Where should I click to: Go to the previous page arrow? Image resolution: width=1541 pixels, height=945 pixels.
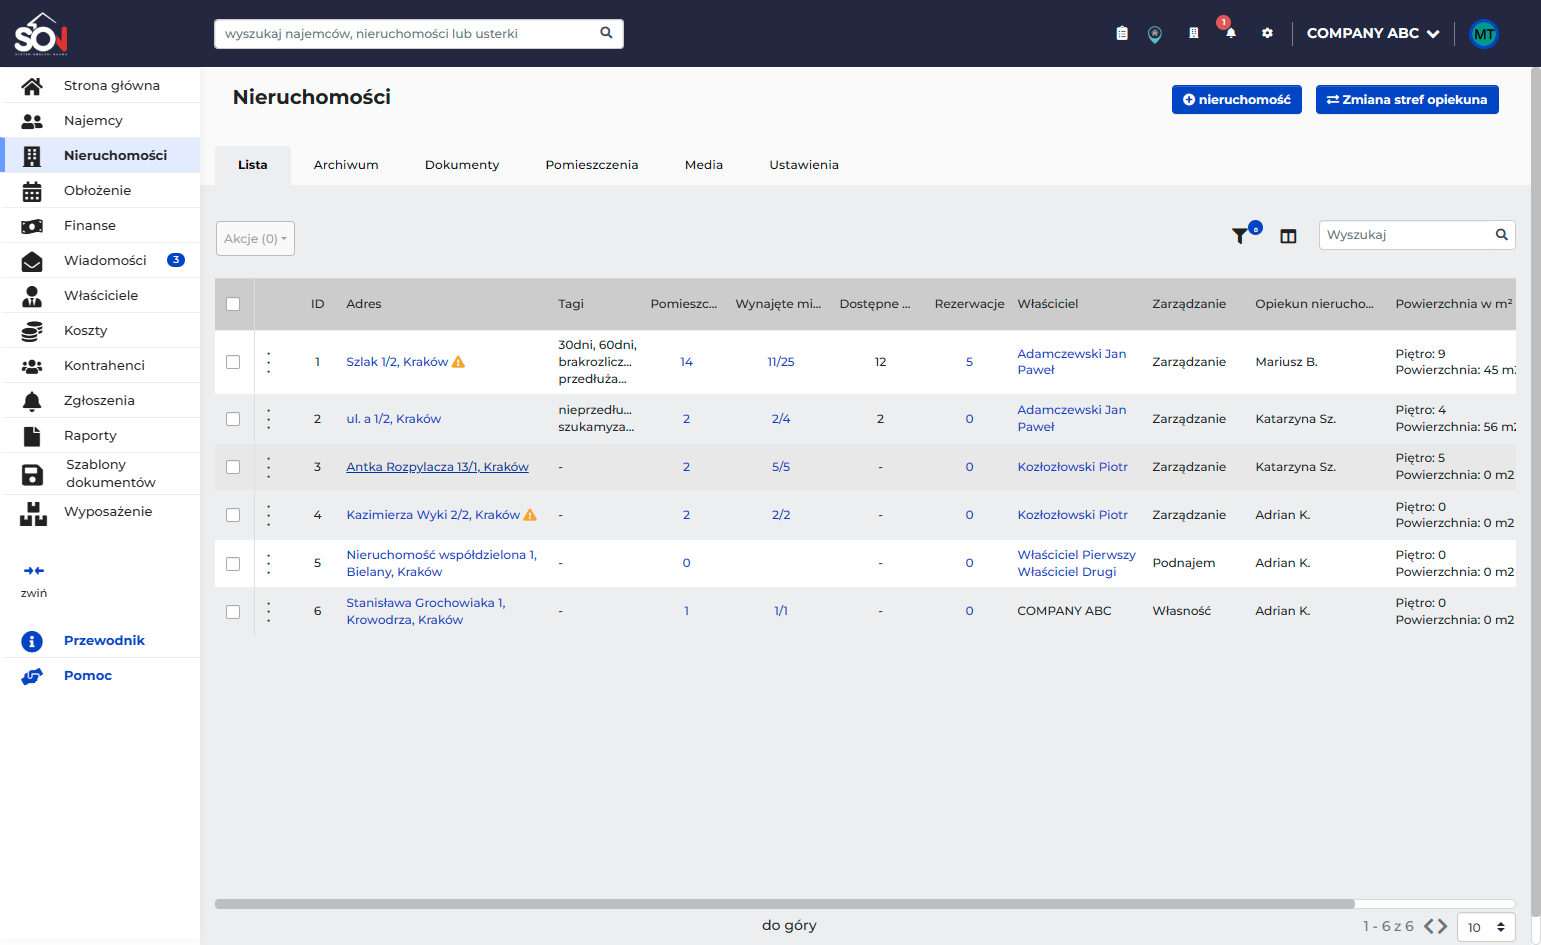coord(1430,926)
